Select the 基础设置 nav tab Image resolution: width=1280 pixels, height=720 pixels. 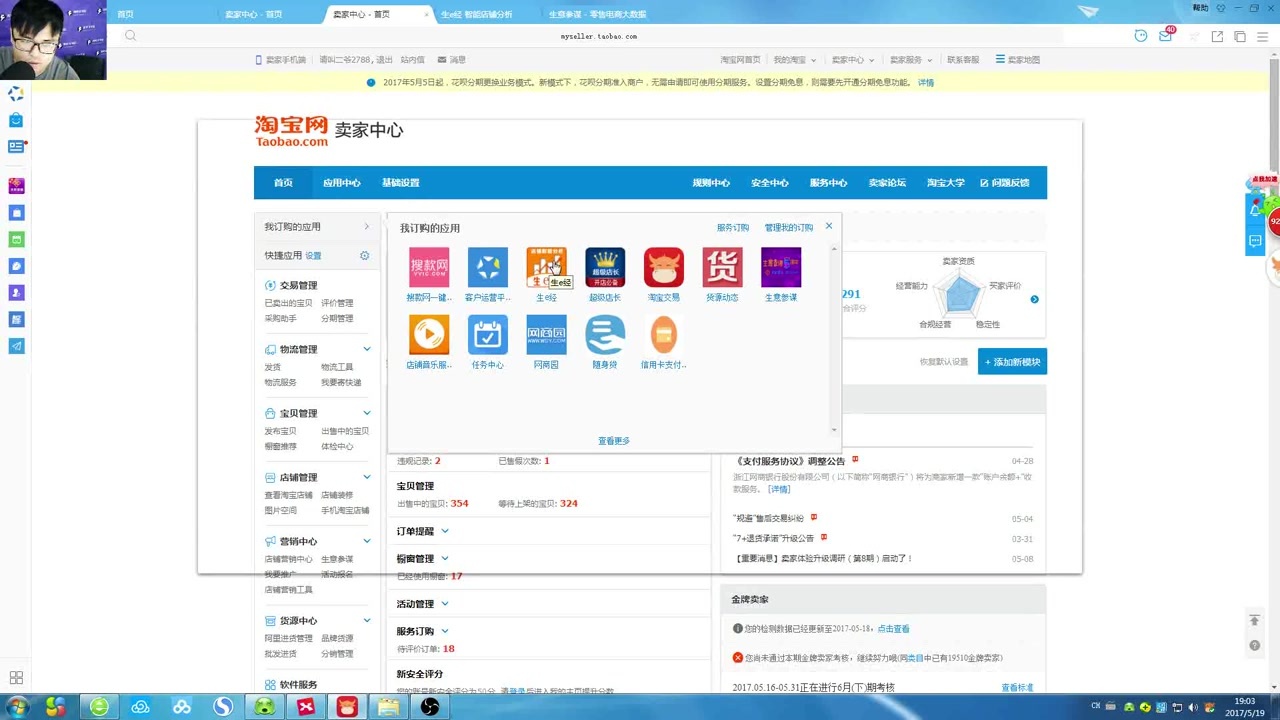[x=400, y=183]
